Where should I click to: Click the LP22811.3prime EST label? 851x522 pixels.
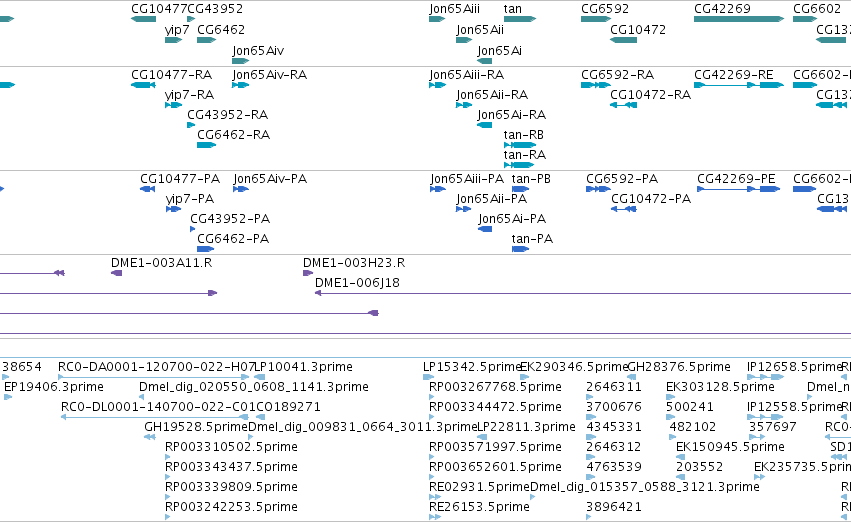[x=526, y=427]
